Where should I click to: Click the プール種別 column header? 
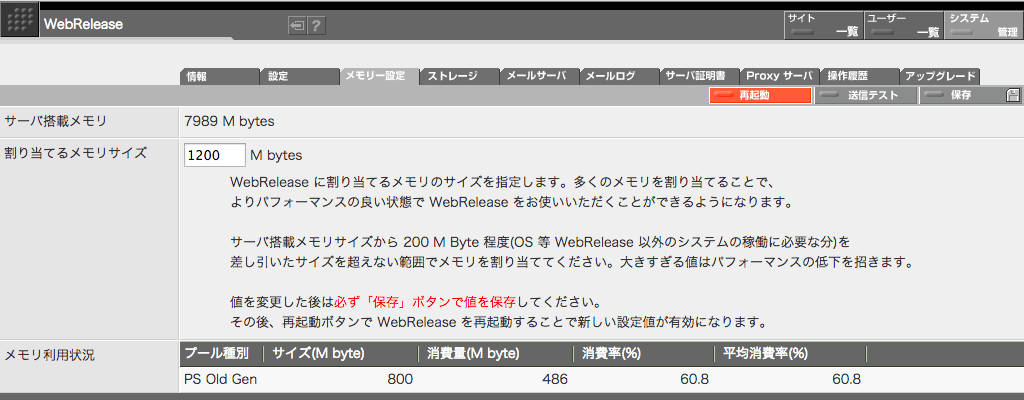(216, 354)
